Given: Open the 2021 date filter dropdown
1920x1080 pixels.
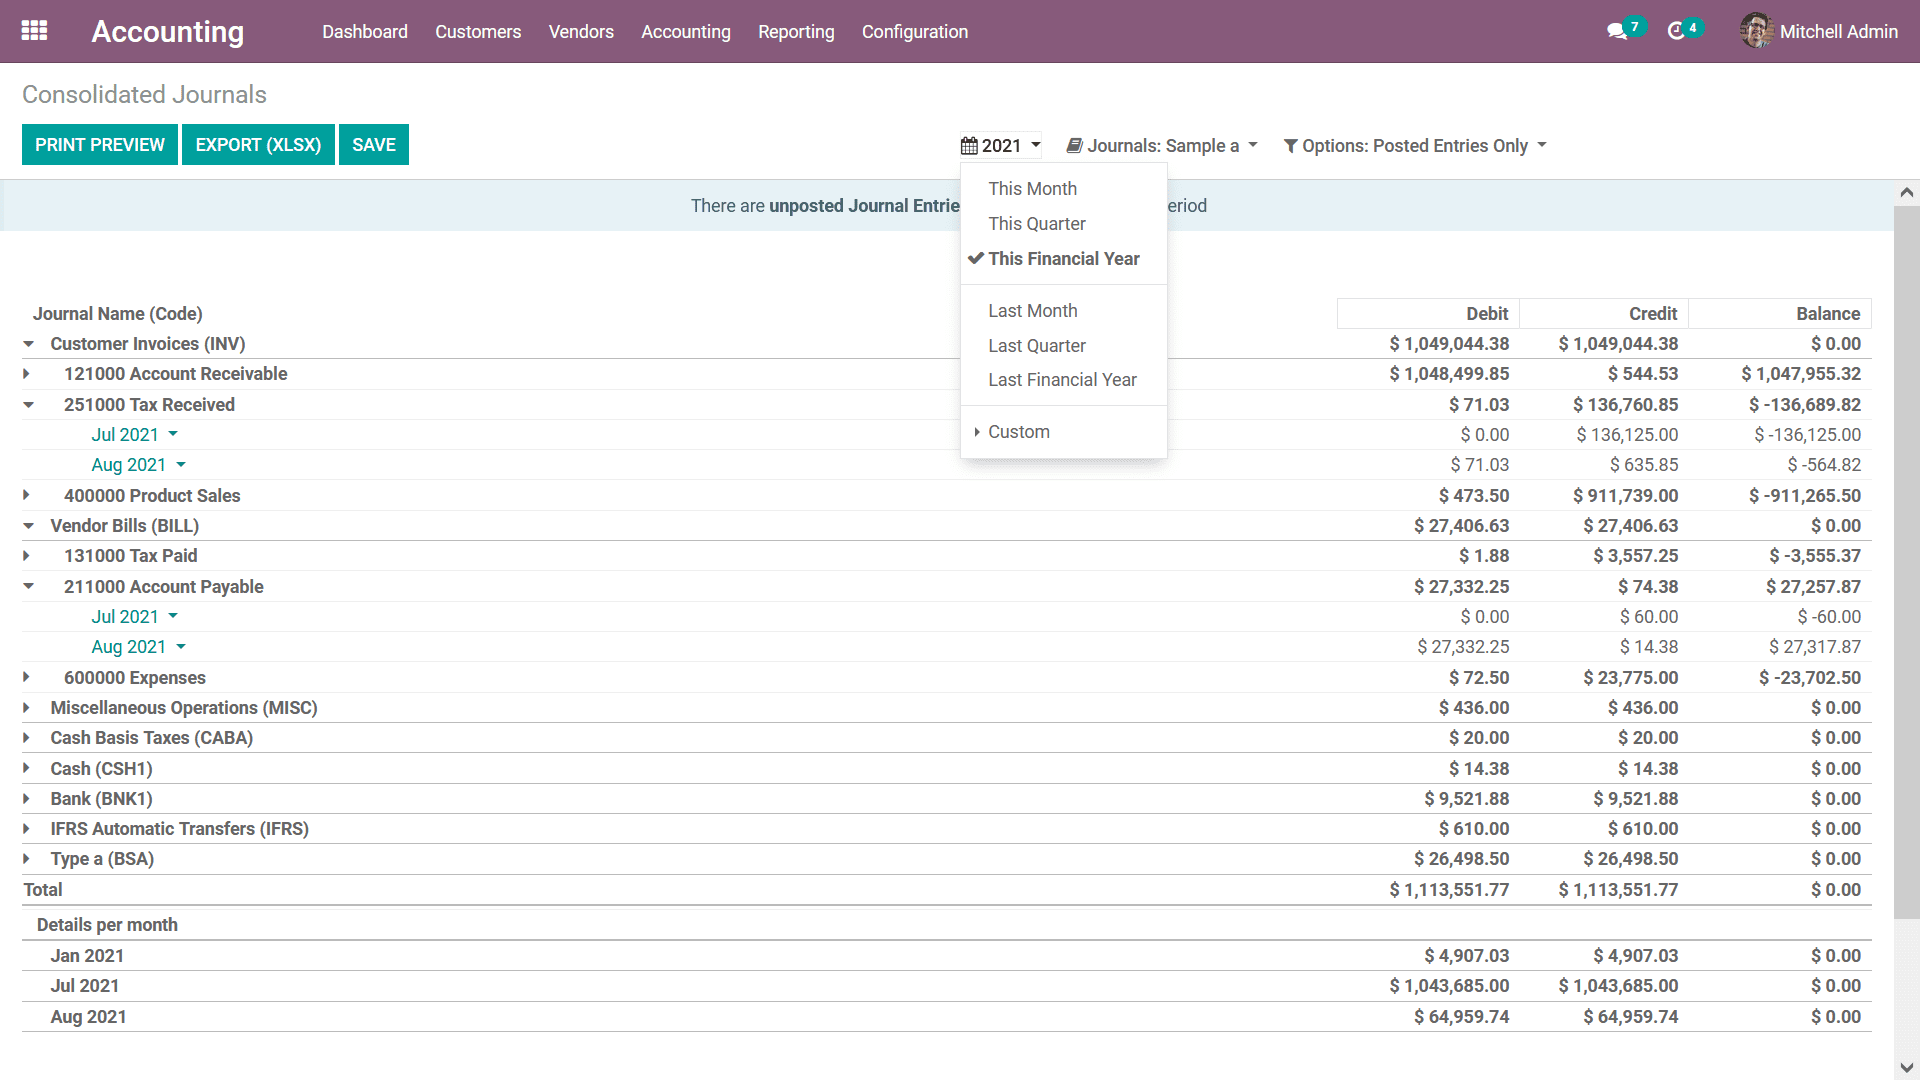Looking at the screenshot, I should point(1001,146).
